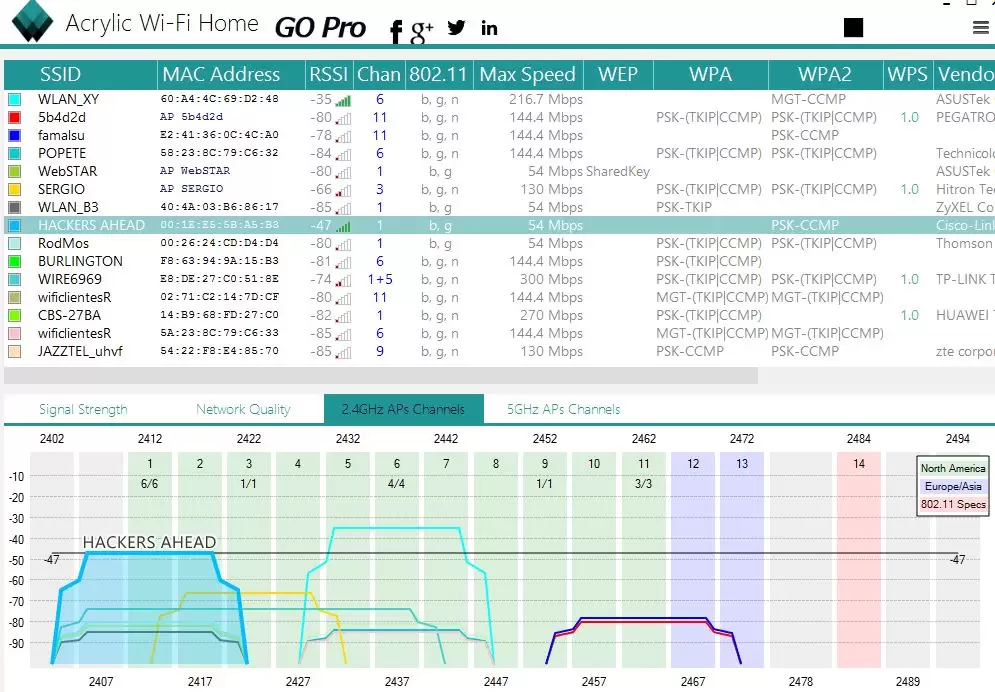Screen dimensions: 995x692
Task: Sort by the SSID column header
Action: coord(81,74)
